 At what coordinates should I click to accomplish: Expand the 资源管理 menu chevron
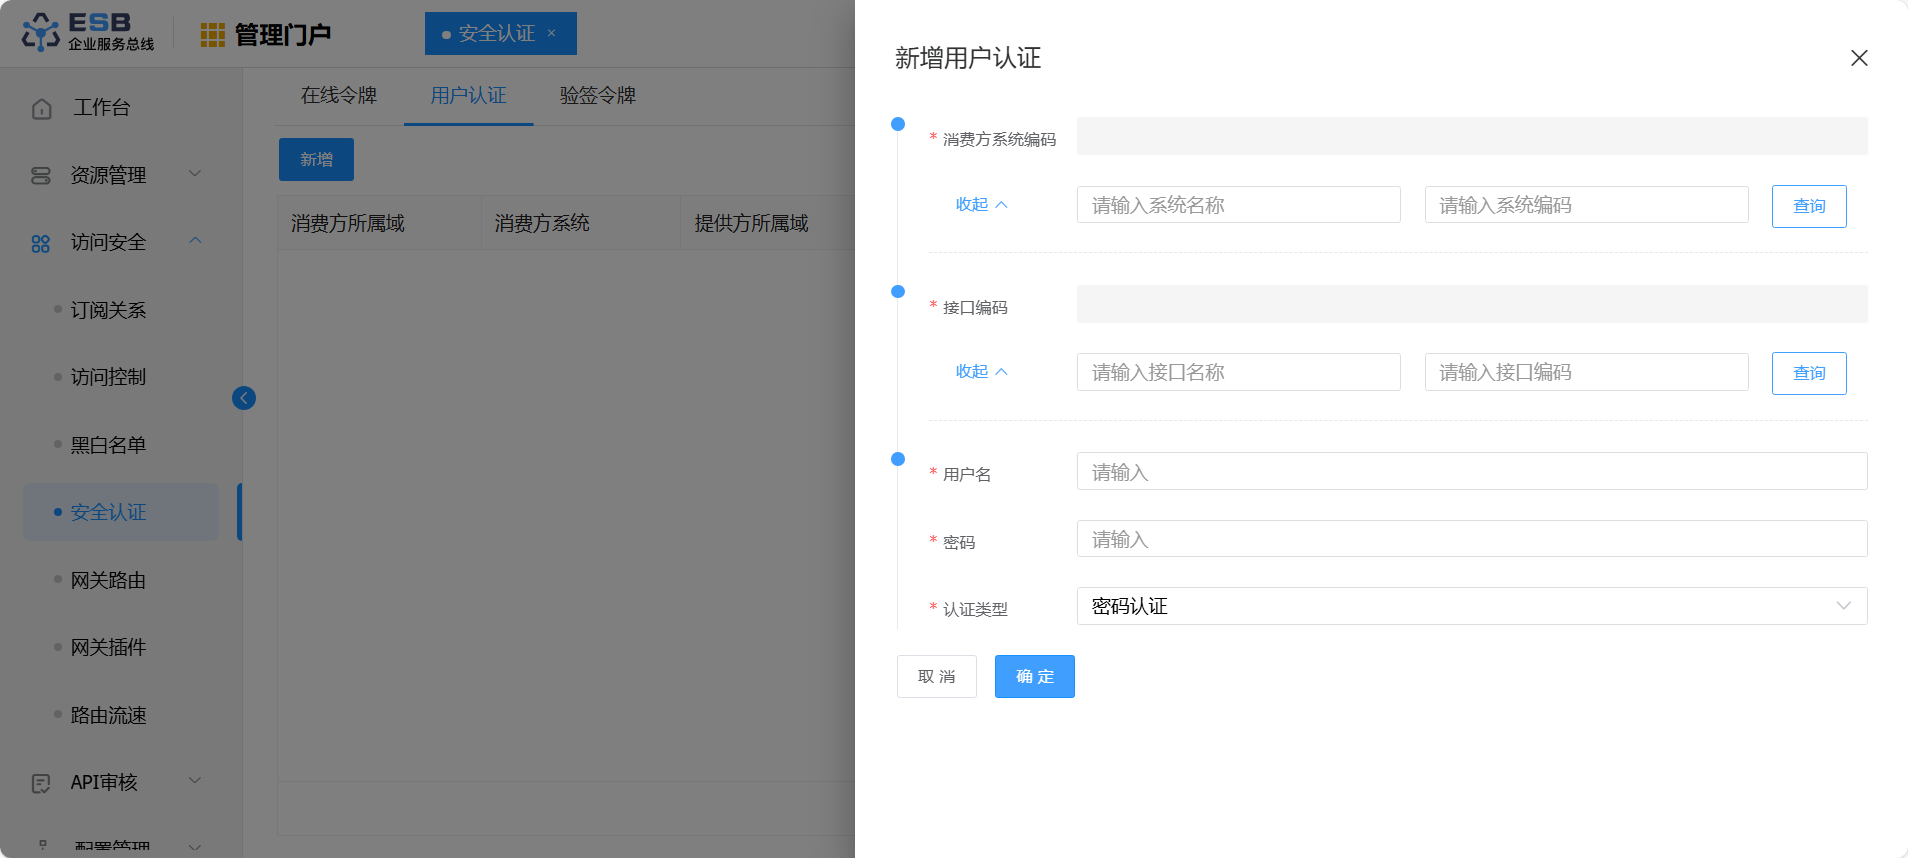coord(195,174)
